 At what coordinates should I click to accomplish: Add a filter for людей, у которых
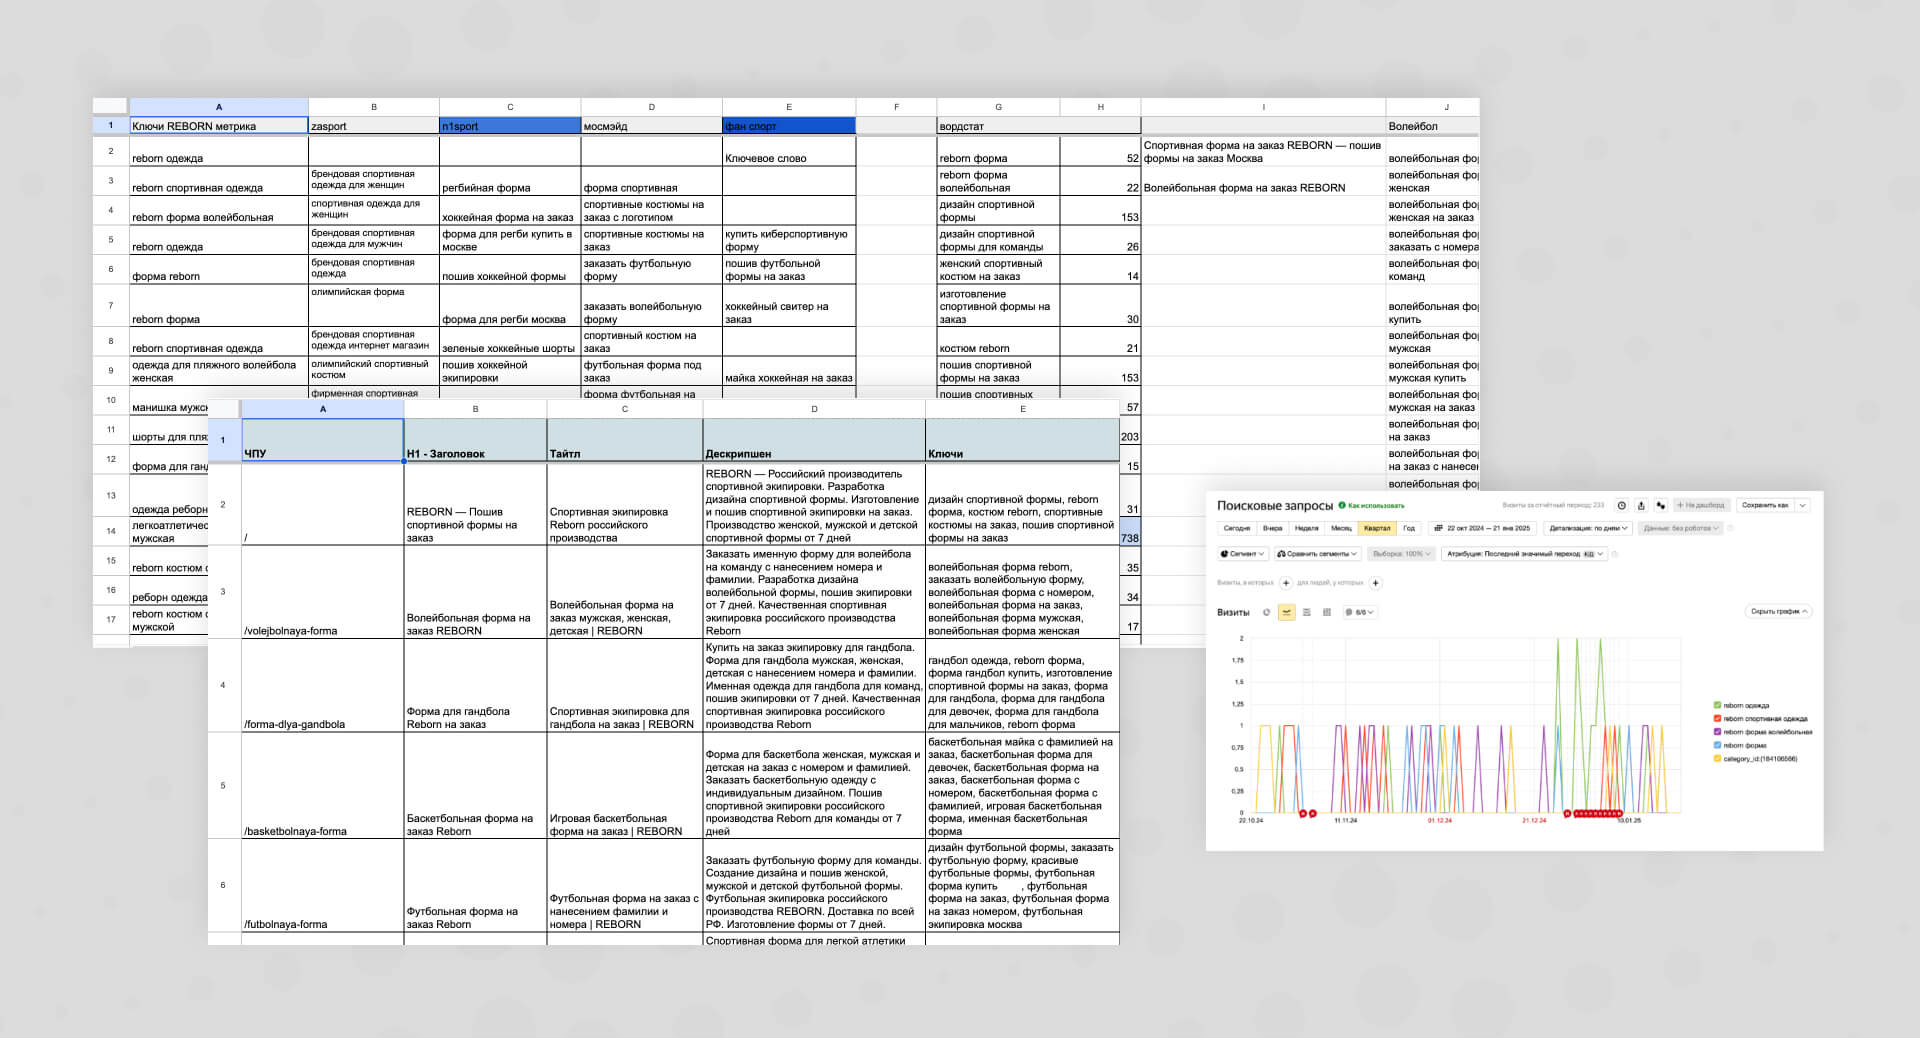click(1375, 583)
